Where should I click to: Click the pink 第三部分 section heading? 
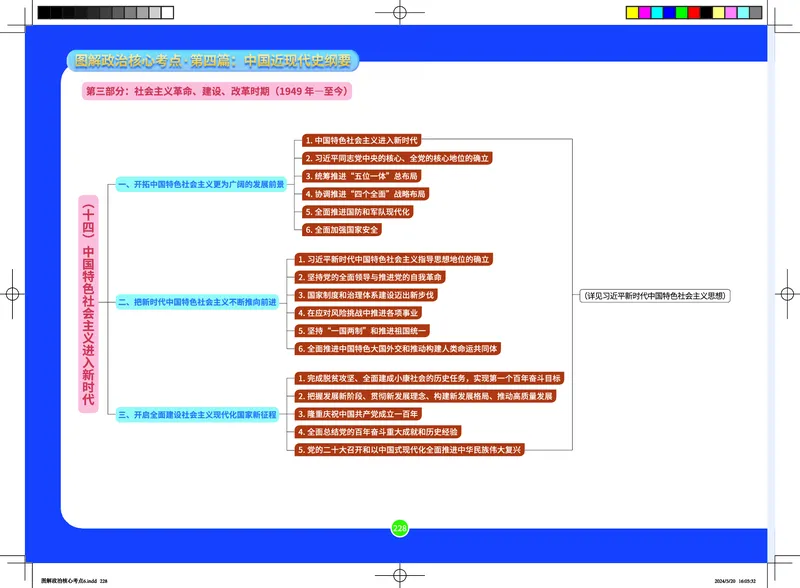[218, 91]
